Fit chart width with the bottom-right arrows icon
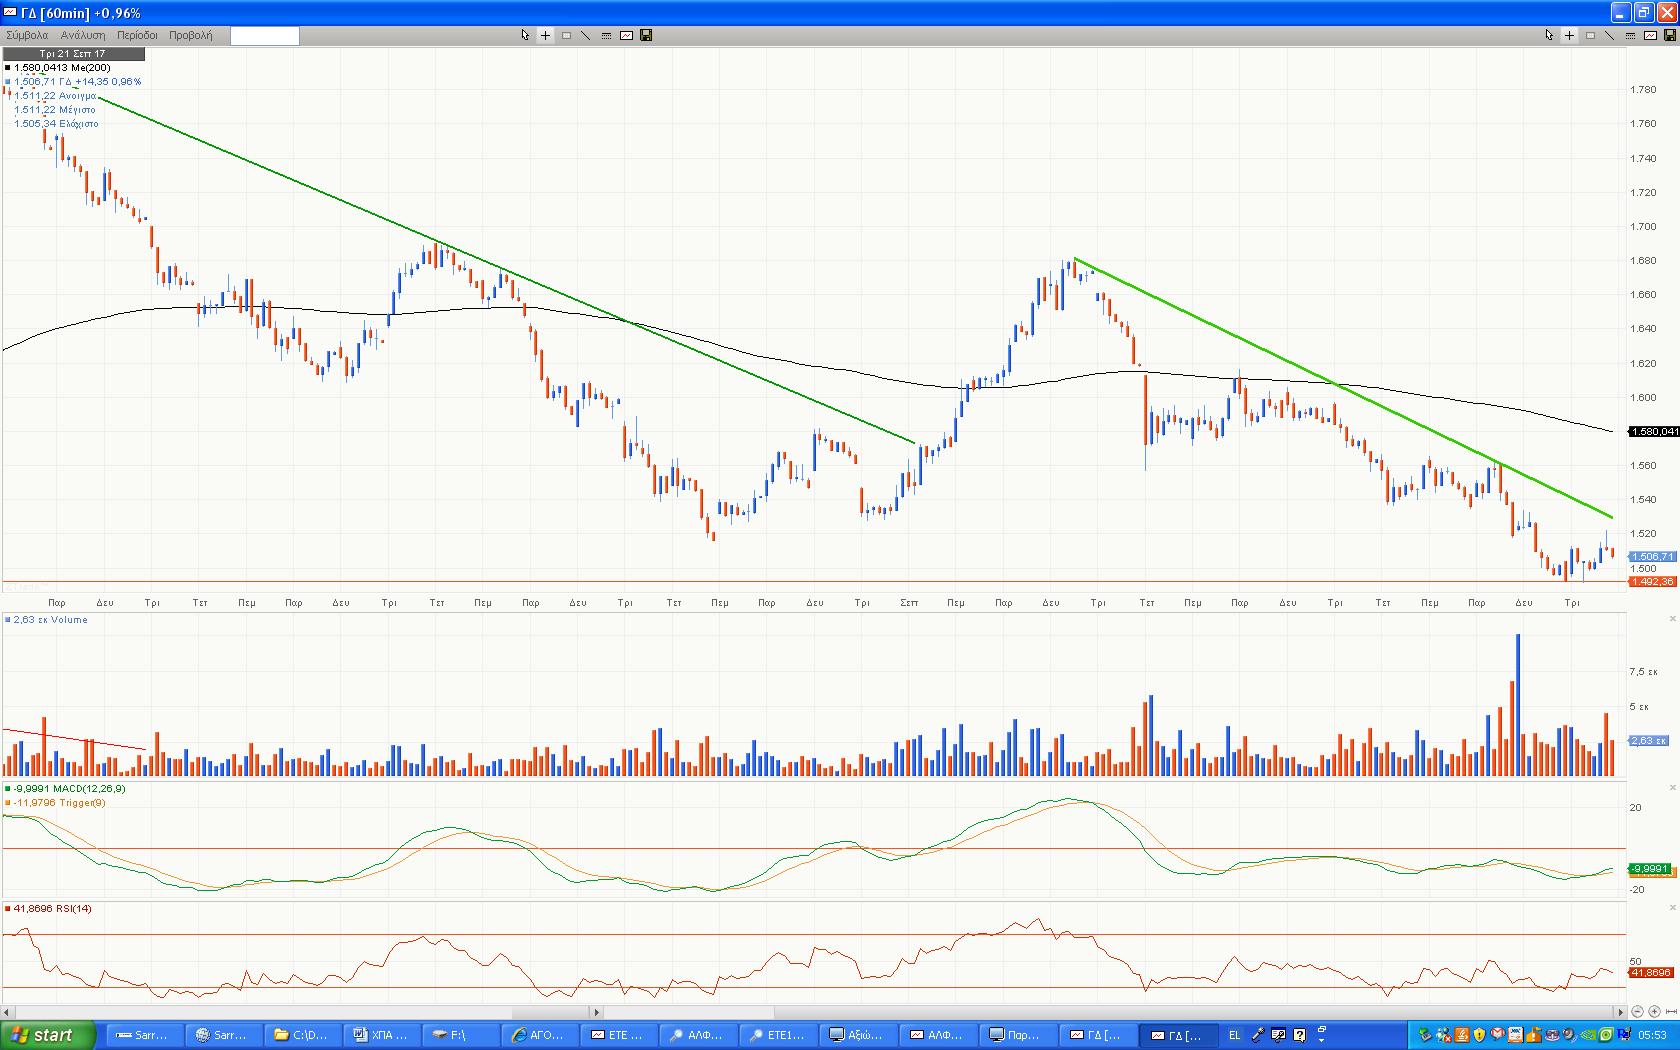 click(1670, 1012)
